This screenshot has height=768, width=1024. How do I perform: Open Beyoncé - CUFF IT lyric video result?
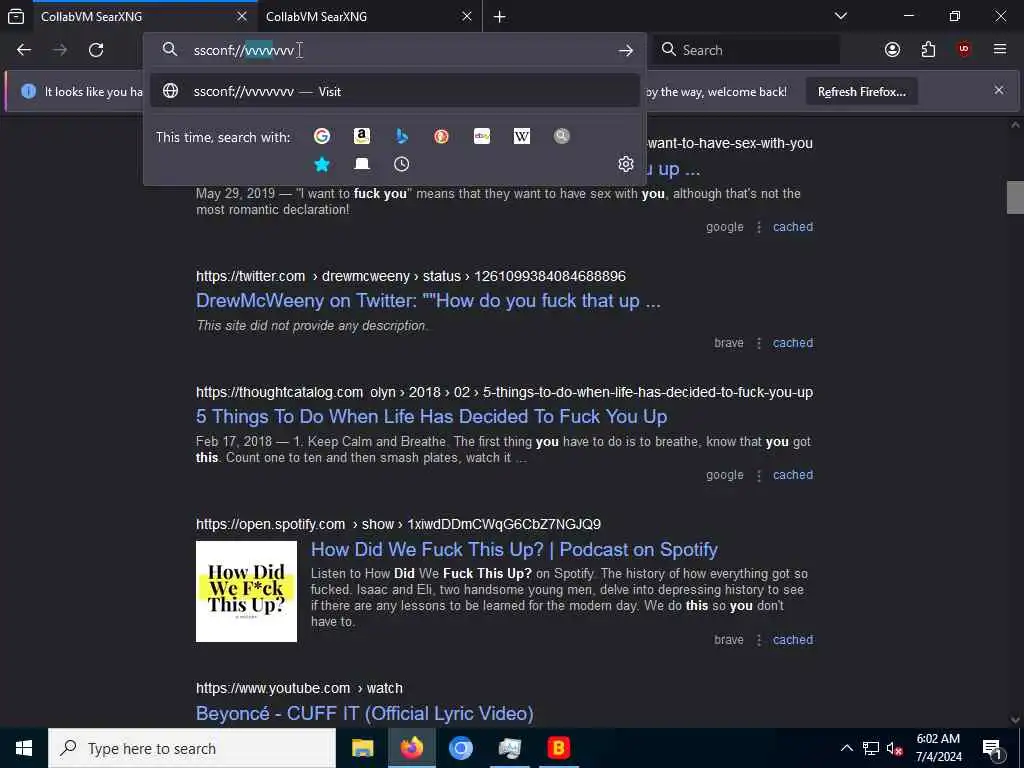[364, 713]
